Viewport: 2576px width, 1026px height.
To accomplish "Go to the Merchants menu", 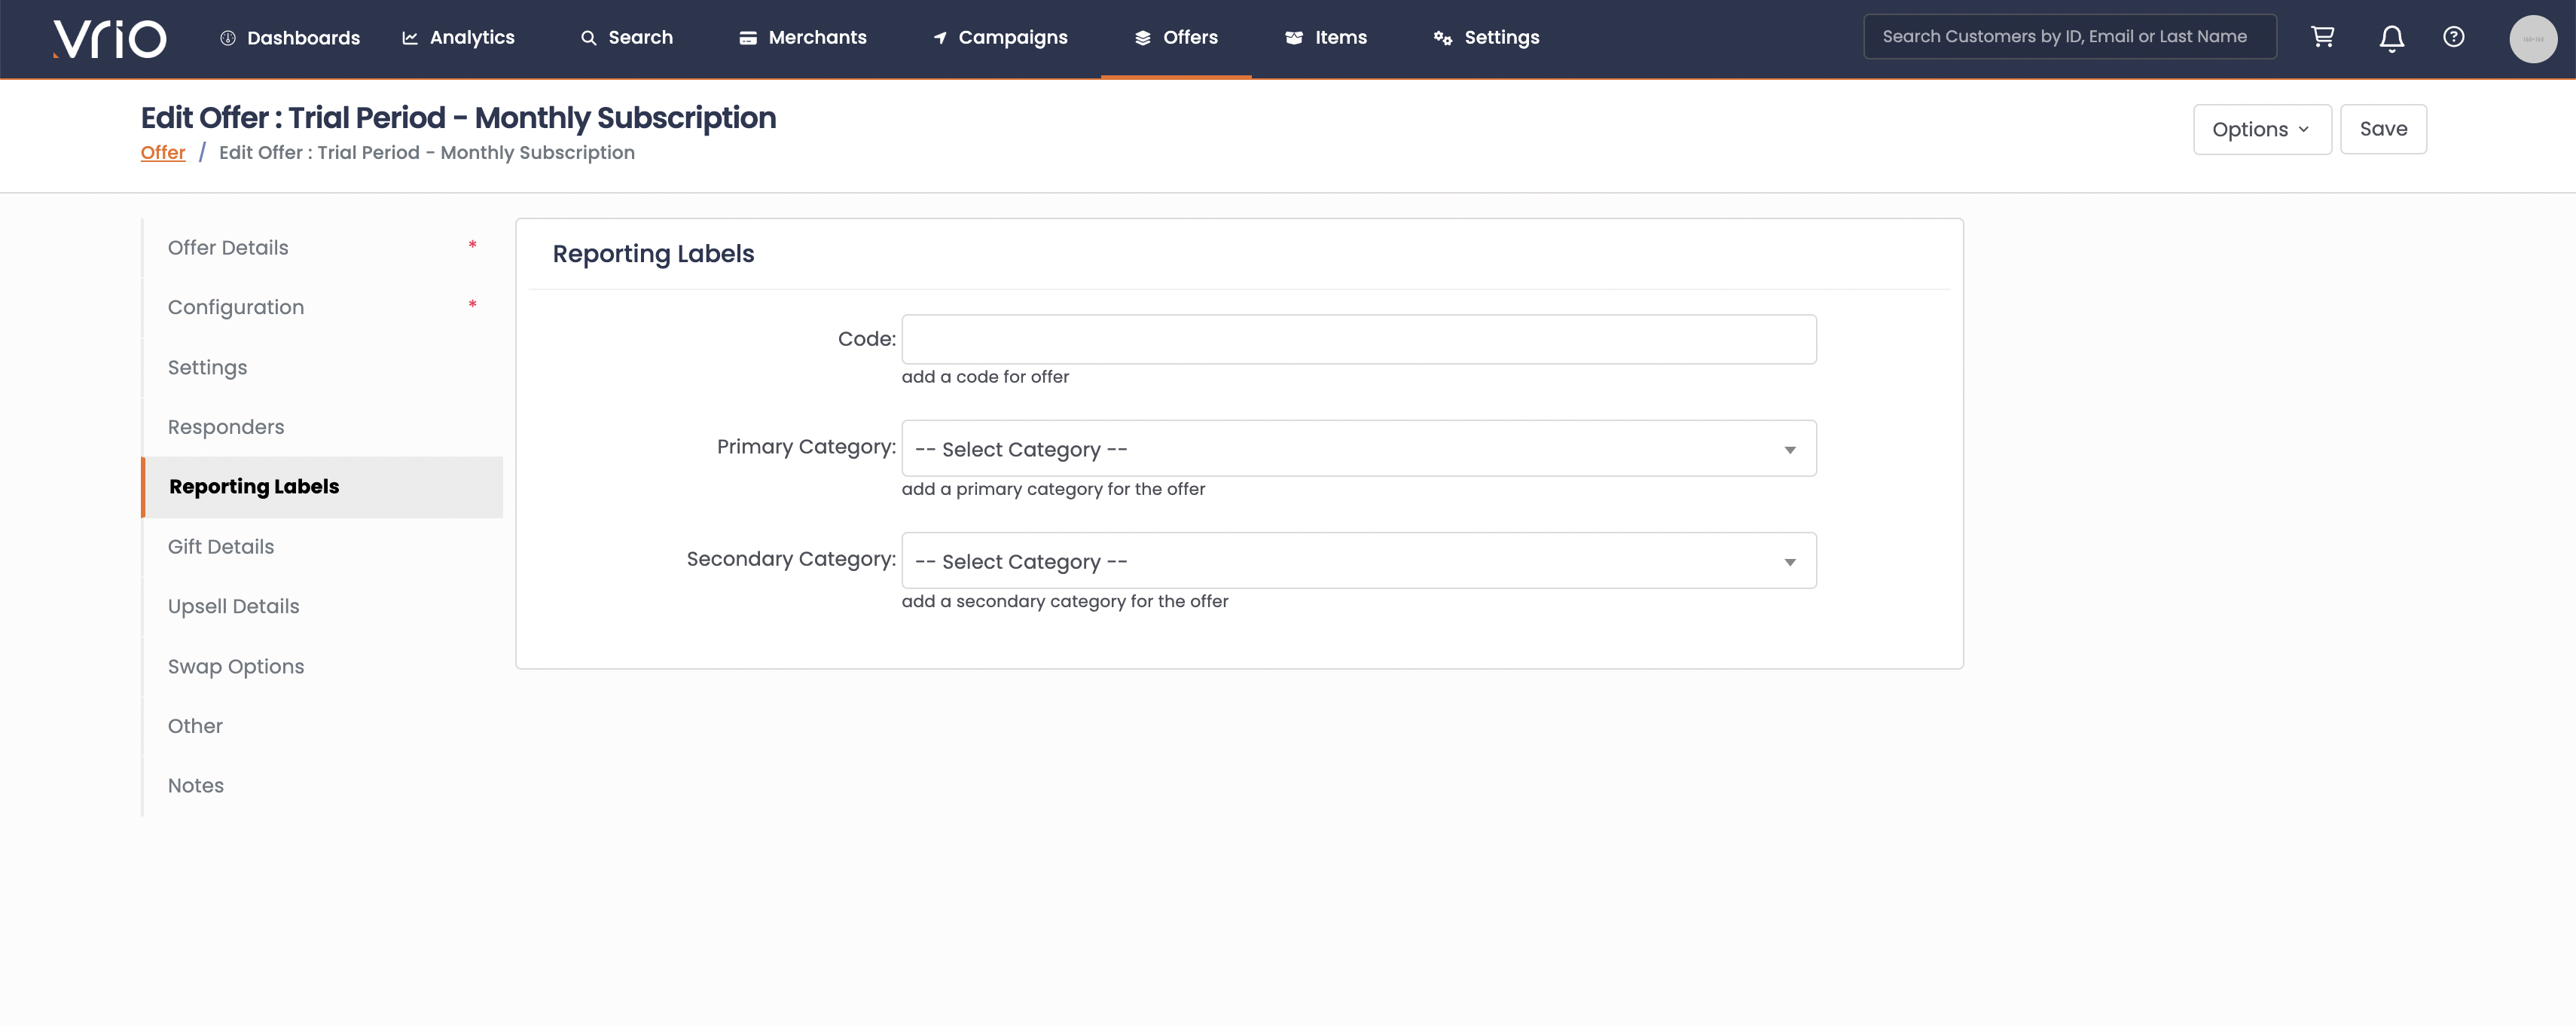I will pyautogui.click(x=803, y=38).
